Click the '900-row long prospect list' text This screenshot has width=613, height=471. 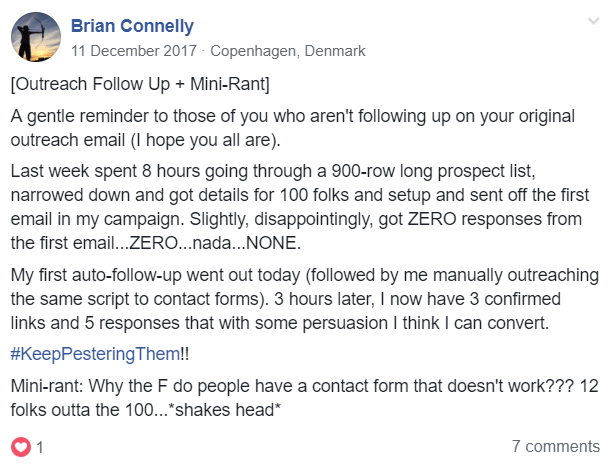433,171
